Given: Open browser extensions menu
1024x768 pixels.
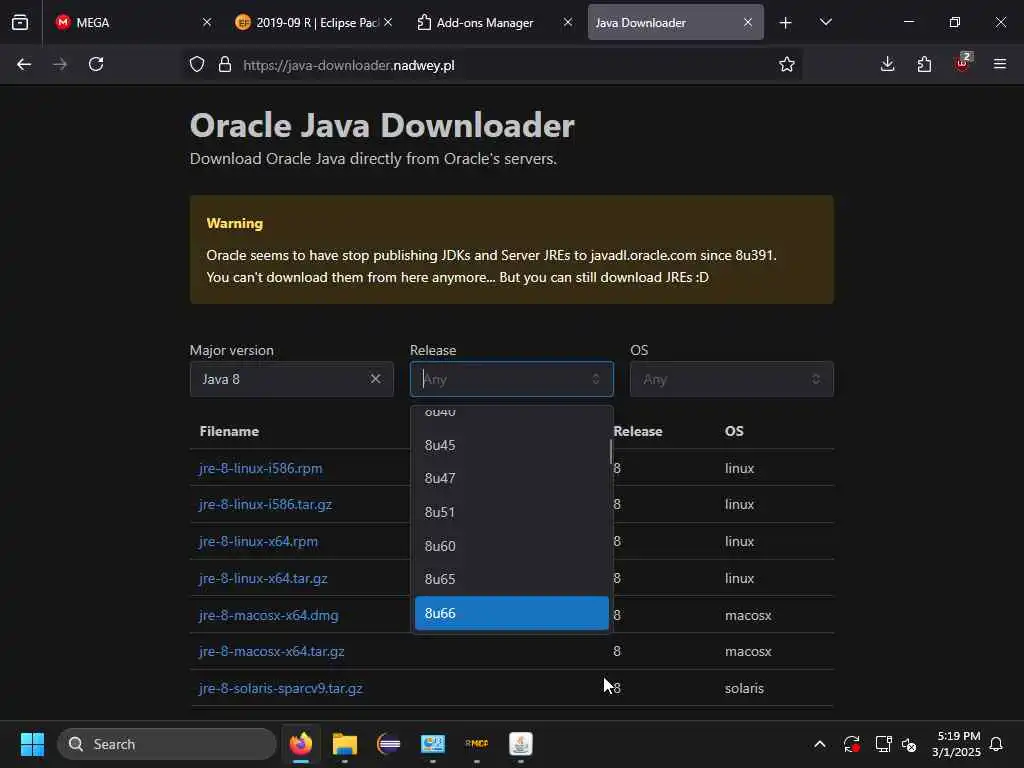Looking at the screenshot, I should [924, 64].
